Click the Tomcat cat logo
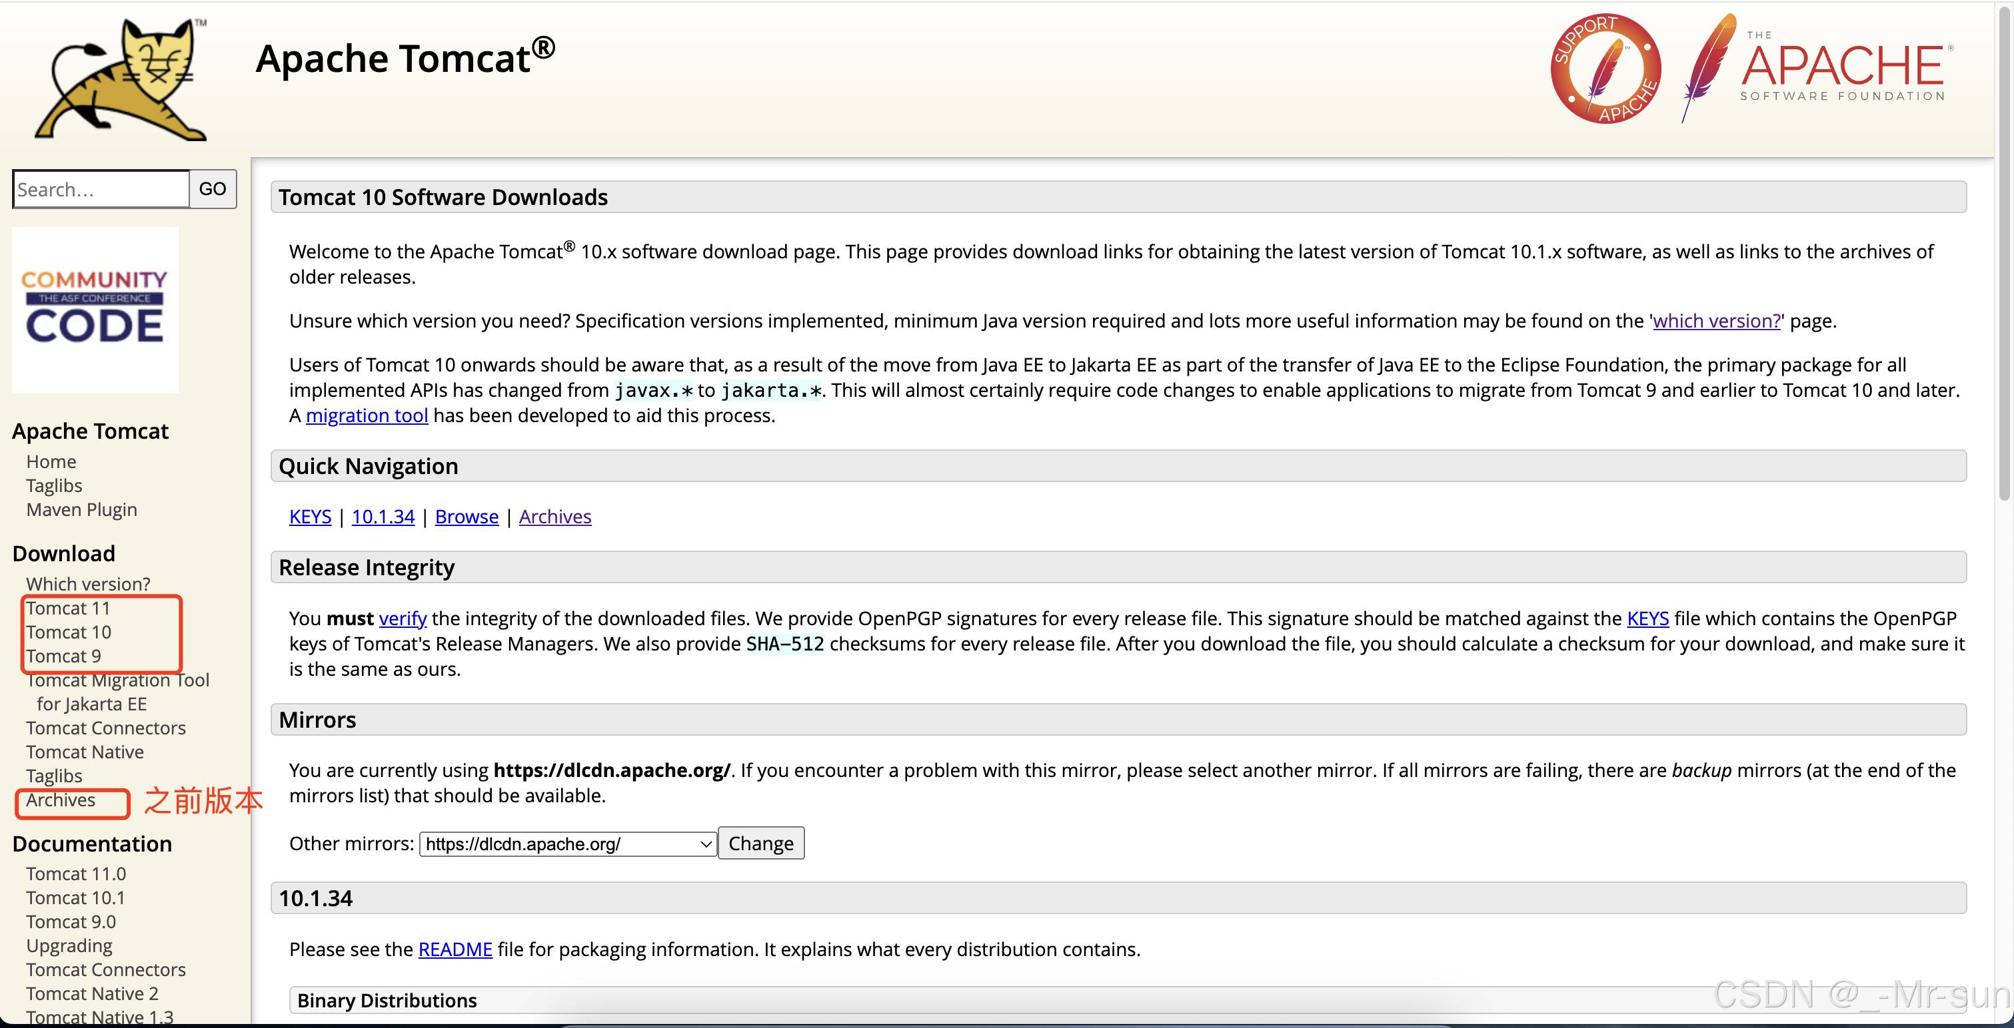The image size is (2014, 1028). point(120,79)
